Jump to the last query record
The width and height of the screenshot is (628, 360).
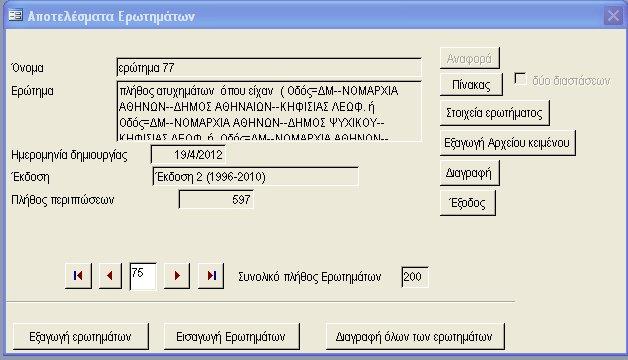(211, 276)
